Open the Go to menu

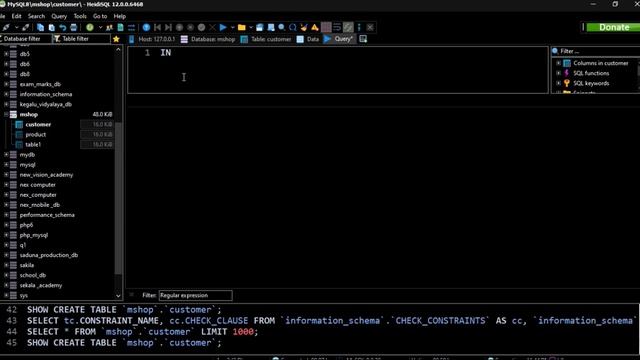coord(100,16)
